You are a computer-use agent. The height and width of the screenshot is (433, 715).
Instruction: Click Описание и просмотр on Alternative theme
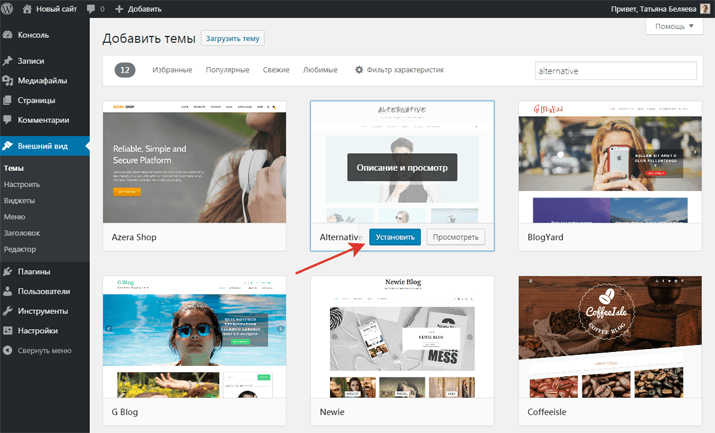tap(402, 167)
